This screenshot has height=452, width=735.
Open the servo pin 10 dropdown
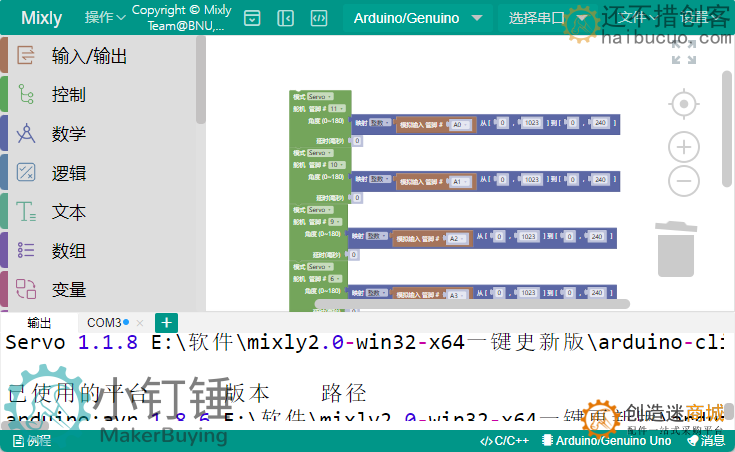pos(337,165)
